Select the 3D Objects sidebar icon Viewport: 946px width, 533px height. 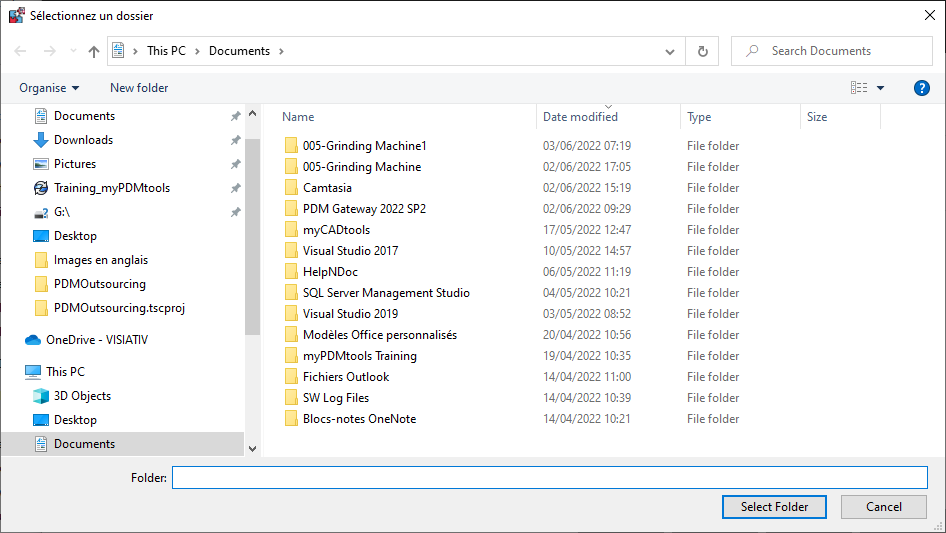pos(41,396)
